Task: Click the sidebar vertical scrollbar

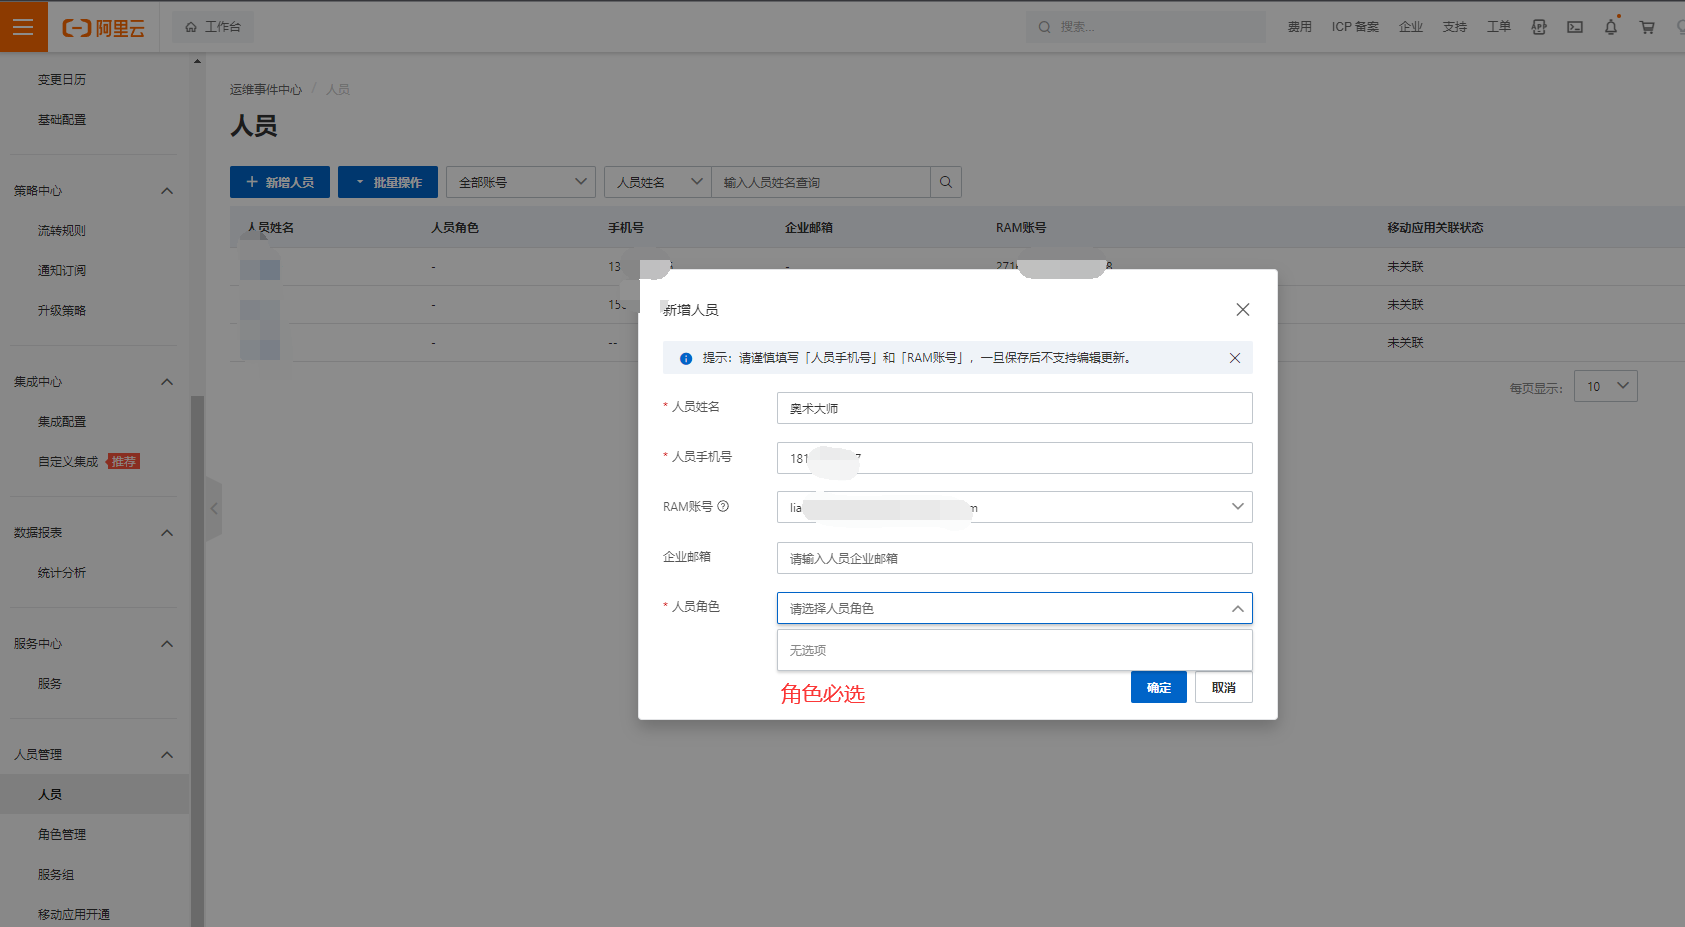Action: (x=197, y=660)
